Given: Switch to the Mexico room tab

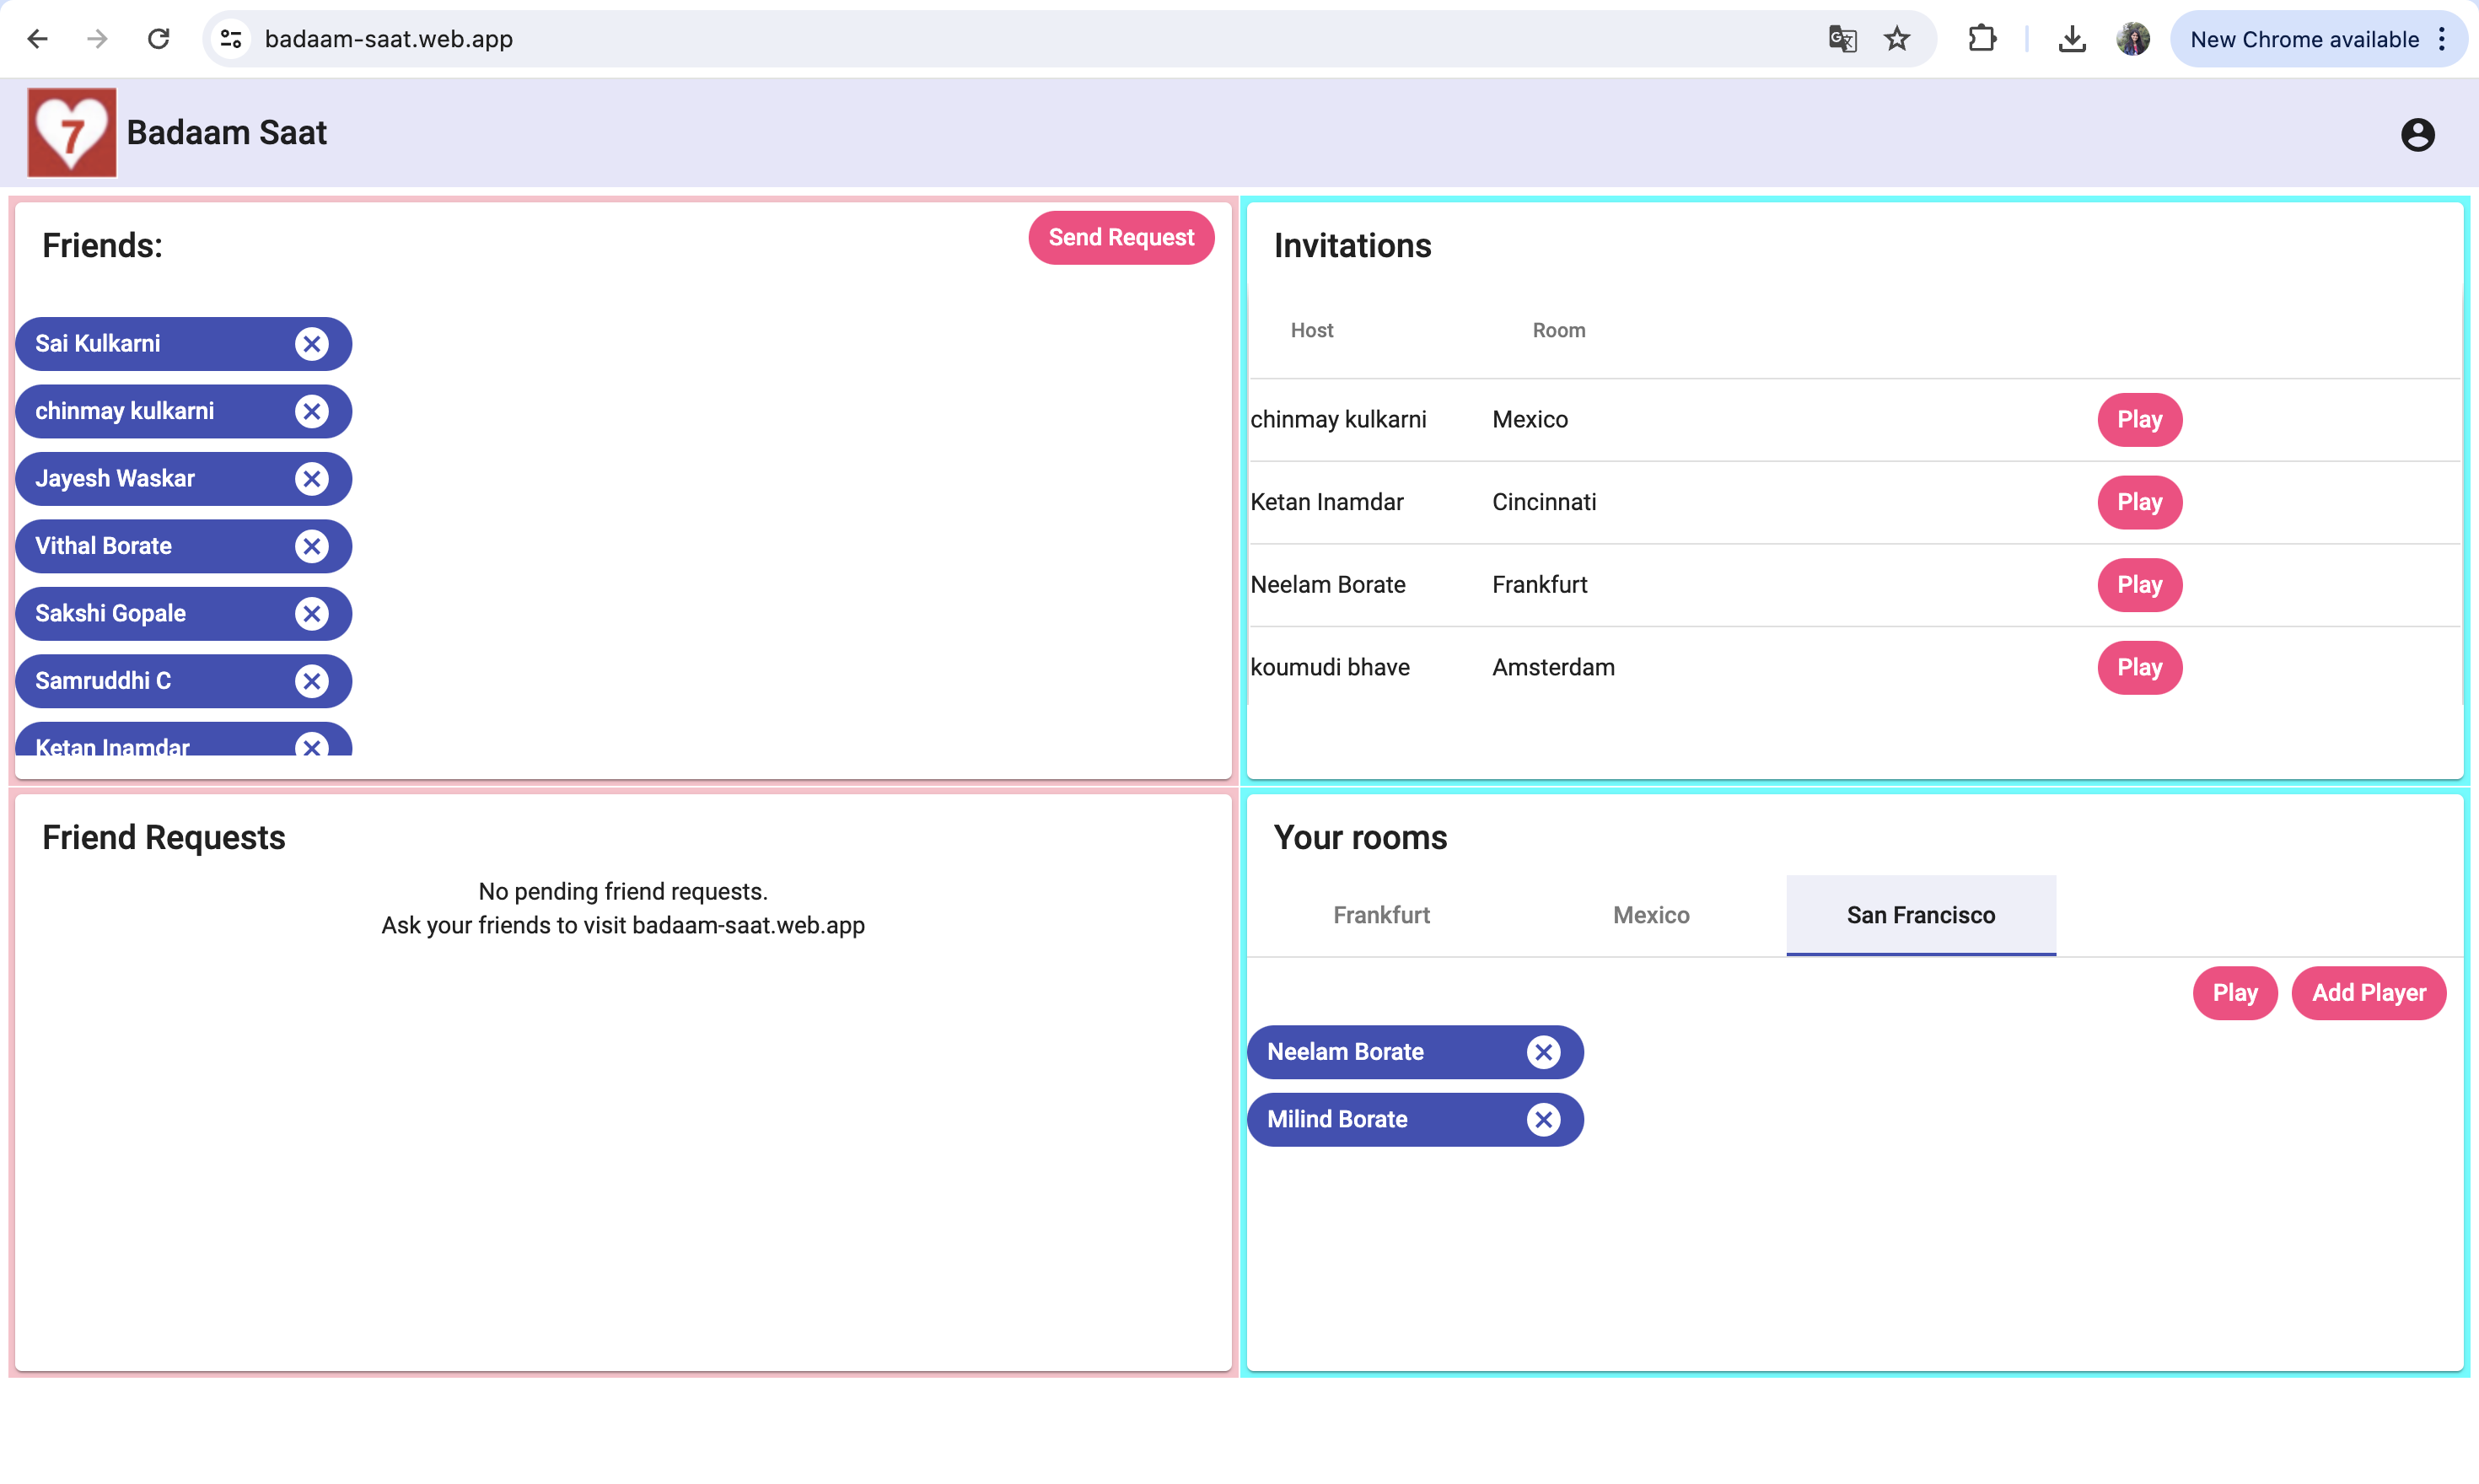Looking at the screenshot, I should [1651, 915].
